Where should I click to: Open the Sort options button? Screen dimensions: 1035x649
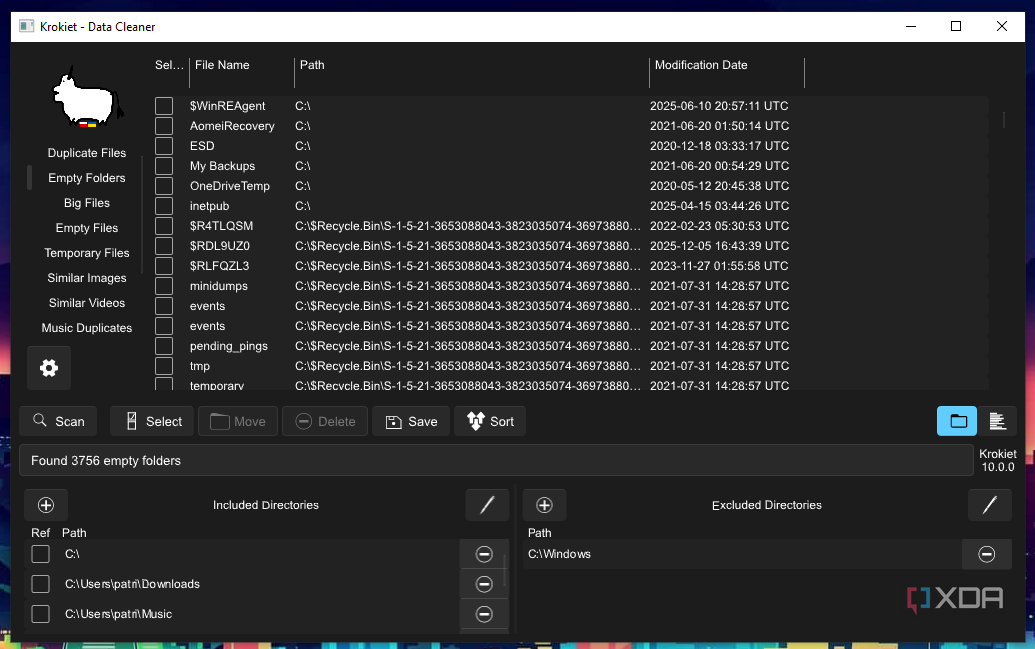(490, 421)
